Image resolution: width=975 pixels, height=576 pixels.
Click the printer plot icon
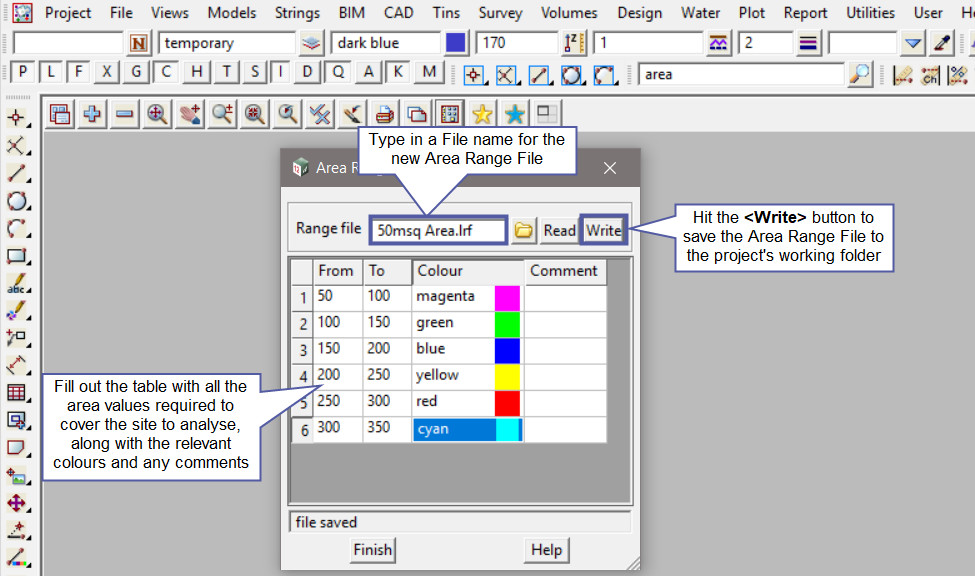click(385, 114)
